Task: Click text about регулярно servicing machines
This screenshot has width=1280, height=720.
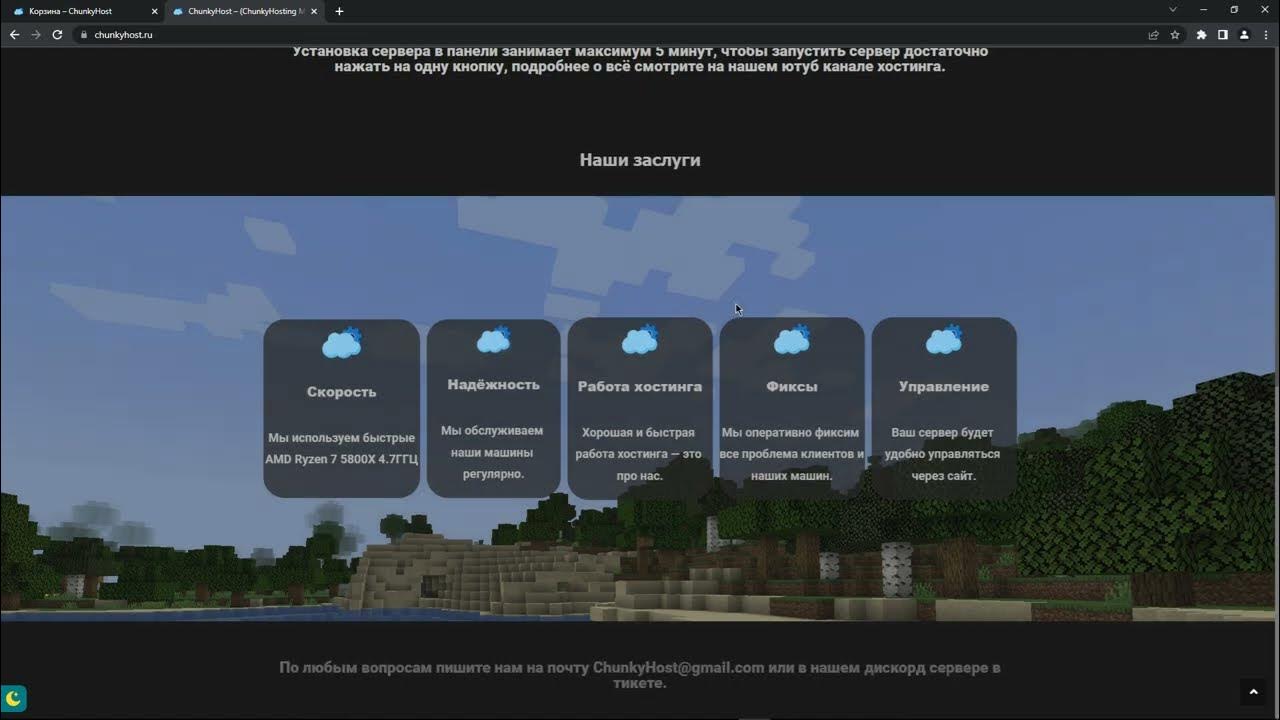Action: pos(493,453)
